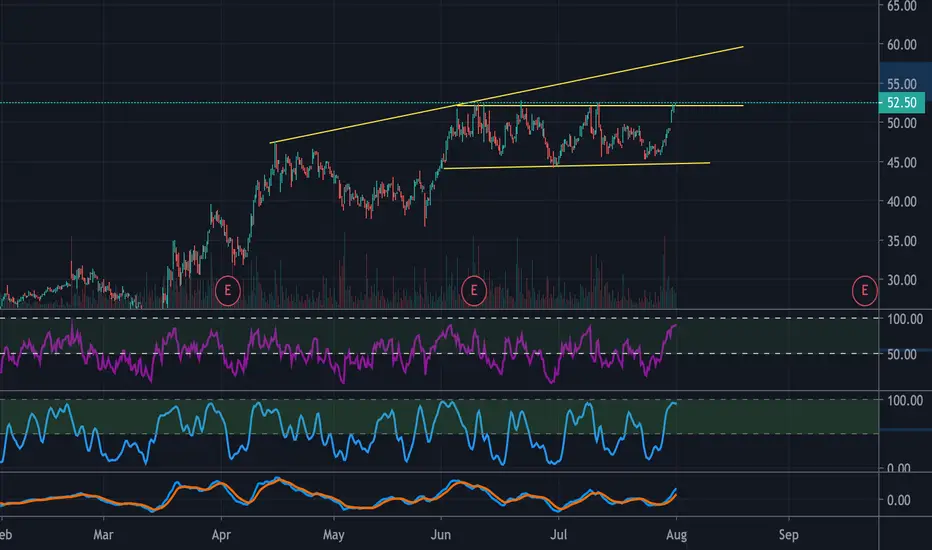This screenshot has width=932, height=550.
Task: Click the 60.00 price axis label
Action: point(902,45)
